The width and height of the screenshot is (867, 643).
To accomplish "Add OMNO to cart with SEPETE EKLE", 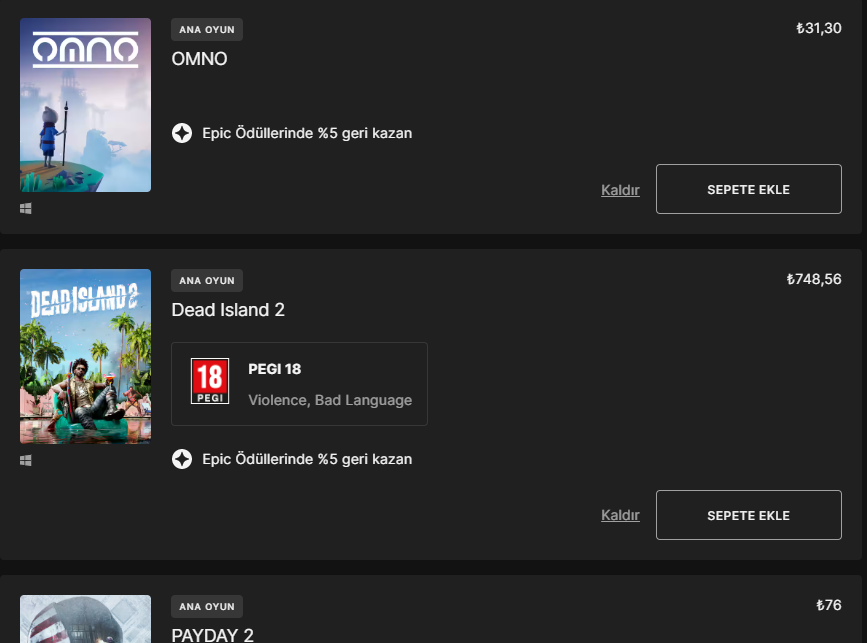I will tap(749, 189).
